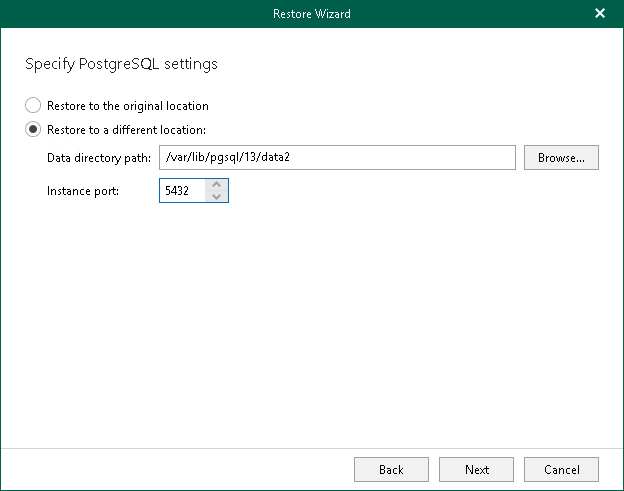Click the "Restore Wizard" title text

tap(311, 14)
